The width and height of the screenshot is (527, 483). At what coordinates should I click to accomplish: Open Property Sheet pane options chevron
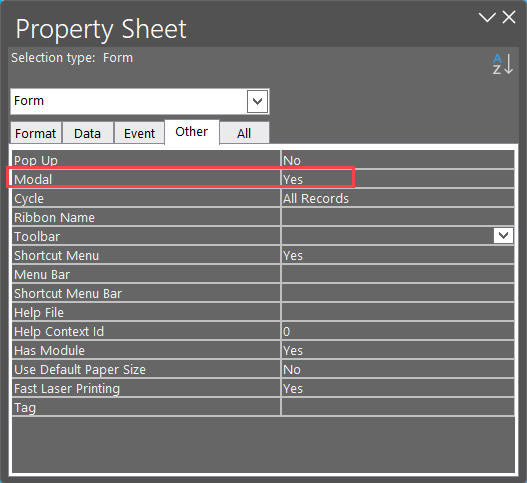point(487,17)
